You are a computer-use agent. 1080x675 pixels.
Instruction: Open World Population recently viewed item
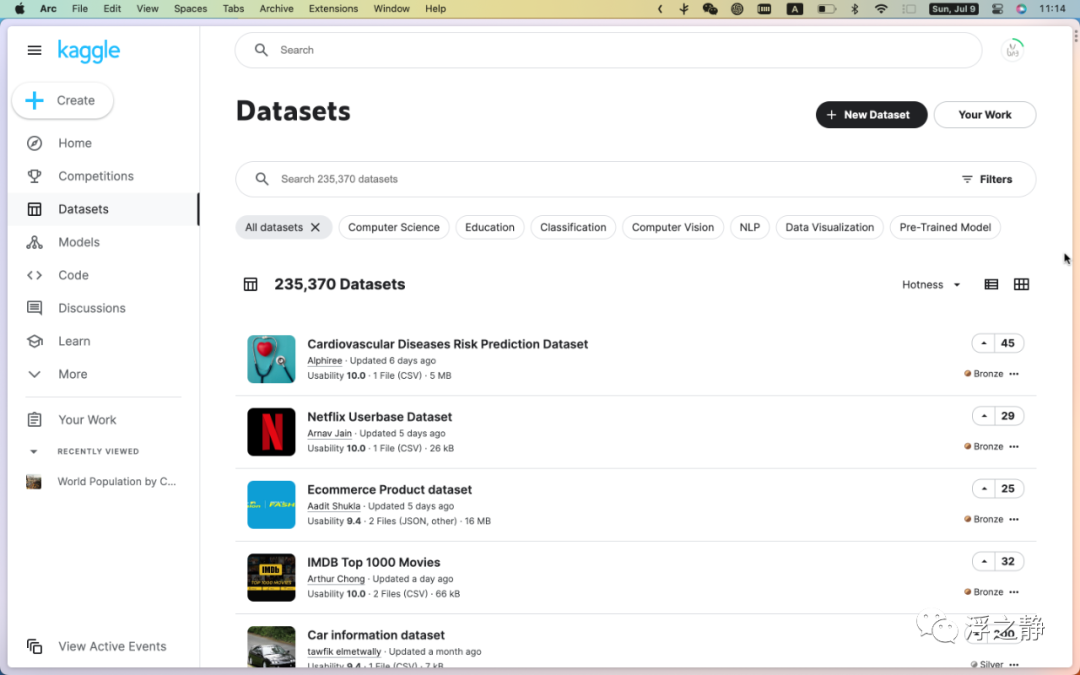[103, 481]
